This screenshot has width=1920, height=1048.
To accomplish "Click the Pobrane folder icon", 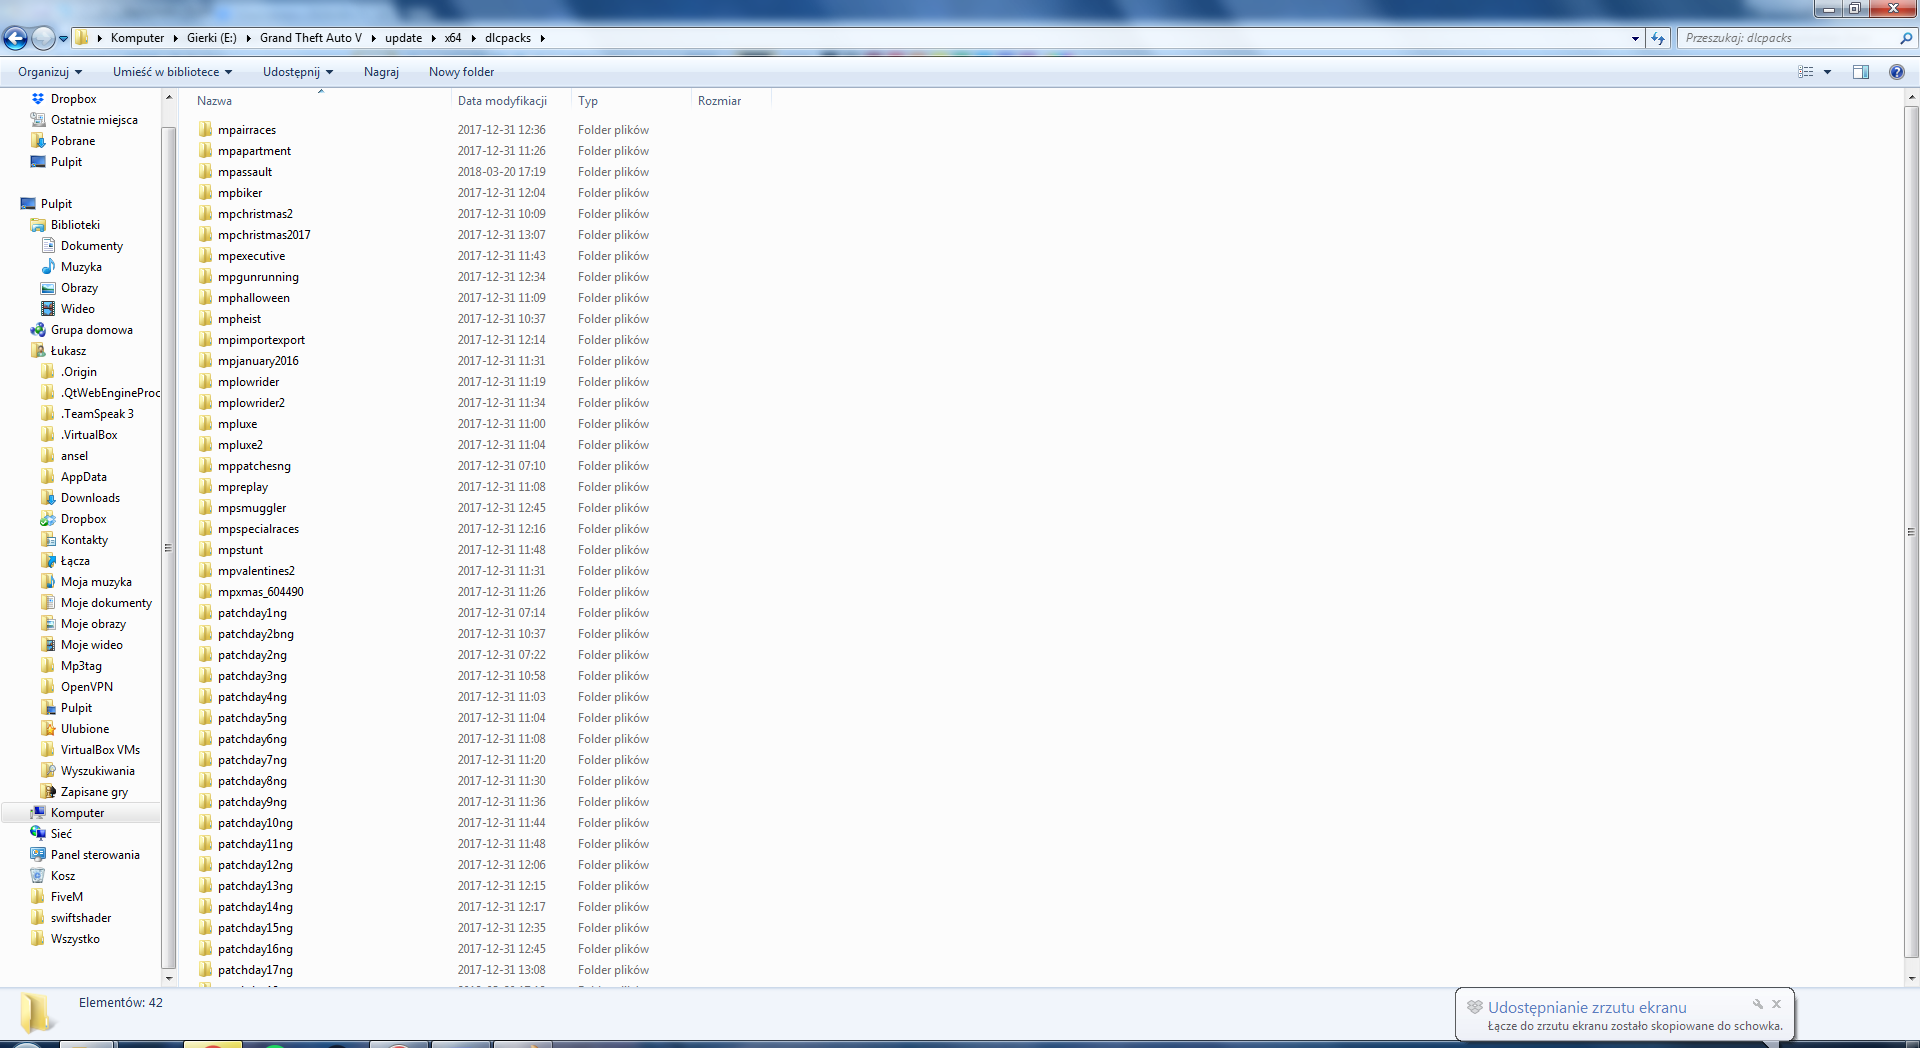I will pos(38,141).
